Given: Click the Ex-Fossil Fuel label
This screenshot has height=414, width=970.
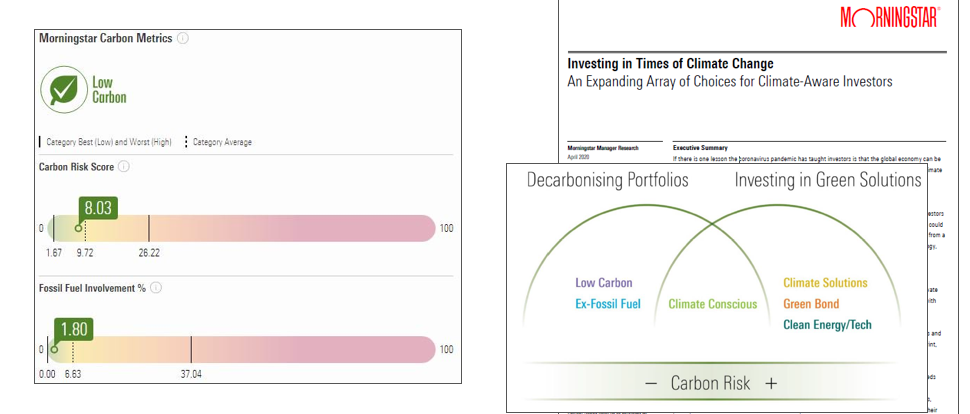Looking at the screenshot, I should pyautogui.click(x=608, y=304).
